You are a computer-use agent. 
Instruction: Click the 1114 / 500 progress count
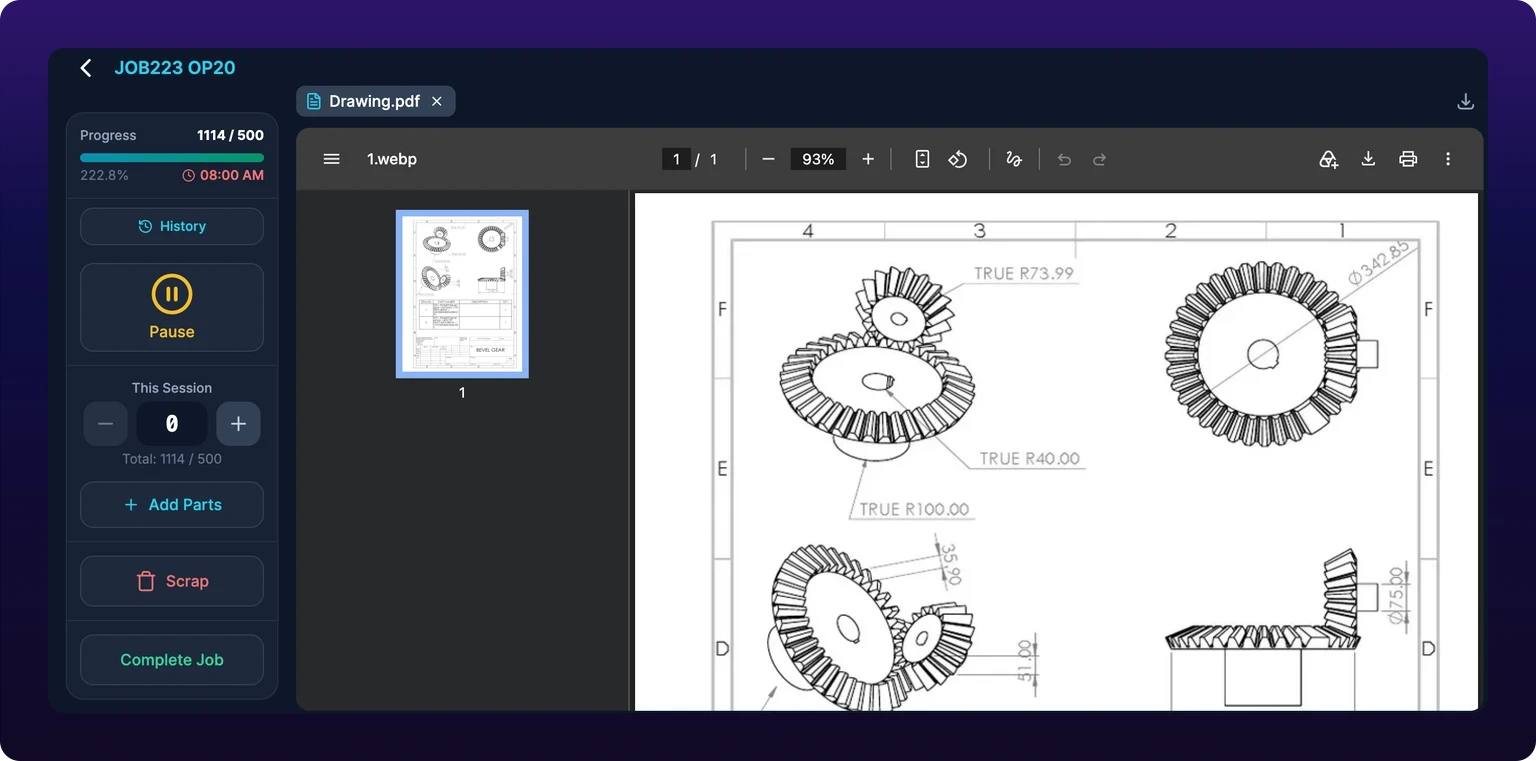coord(230,135)
